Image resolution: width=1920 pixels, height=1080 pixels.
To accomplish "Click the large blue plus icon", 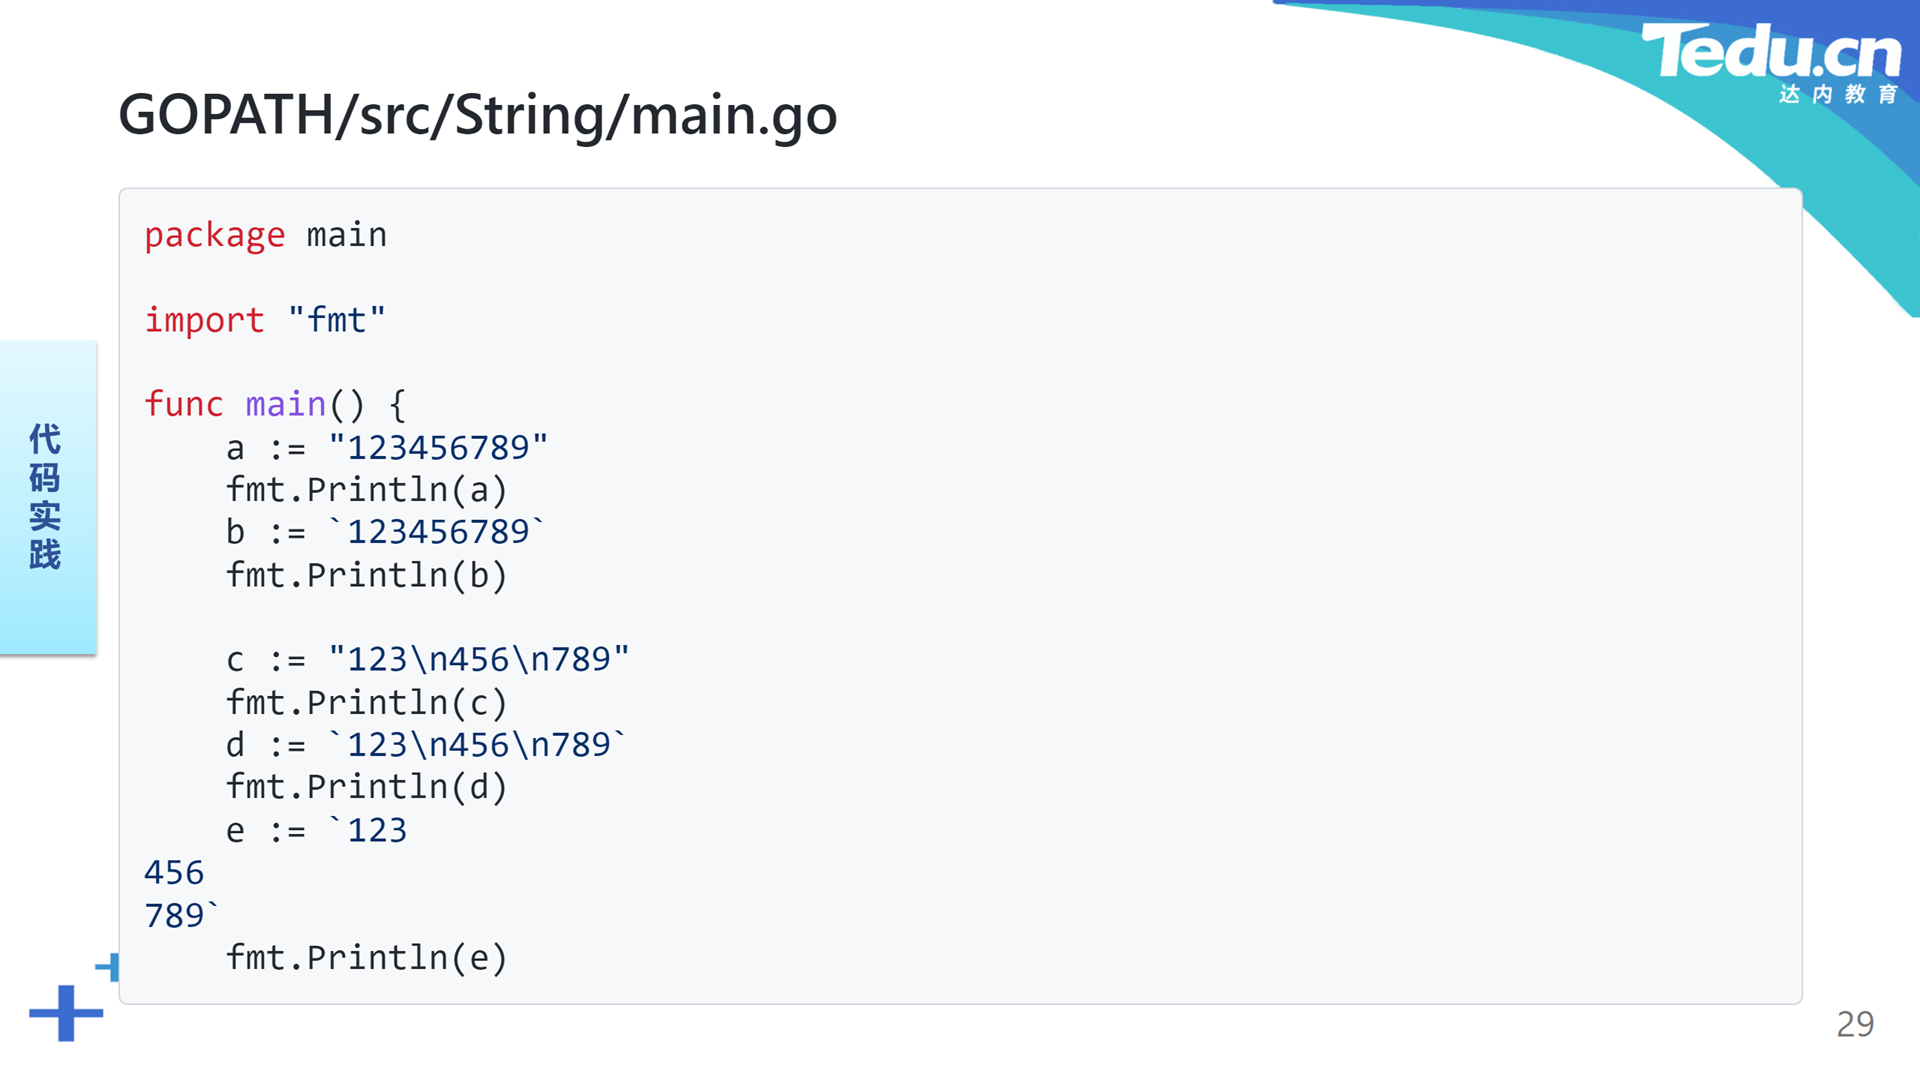I will point(66,1013).
